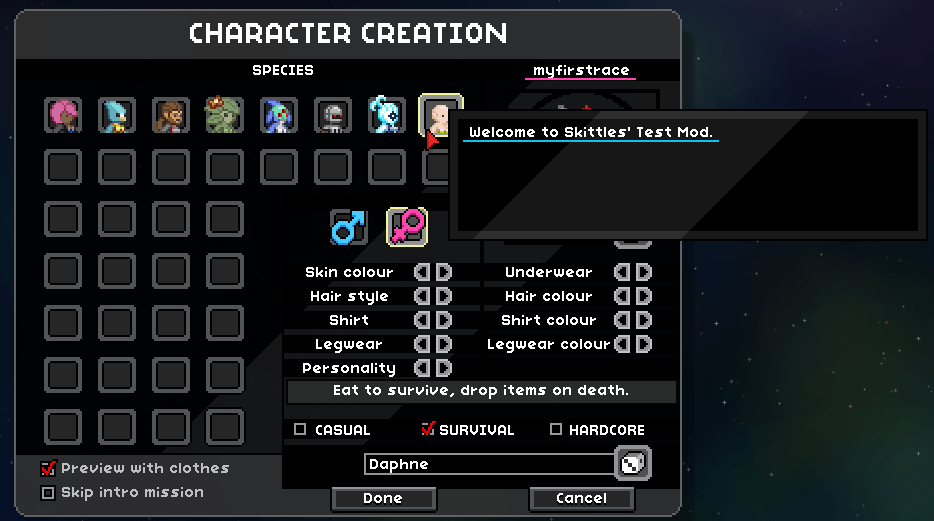Uncheck Preview with clothes
This screenshot has width=934, height=521.
(48, 468)
